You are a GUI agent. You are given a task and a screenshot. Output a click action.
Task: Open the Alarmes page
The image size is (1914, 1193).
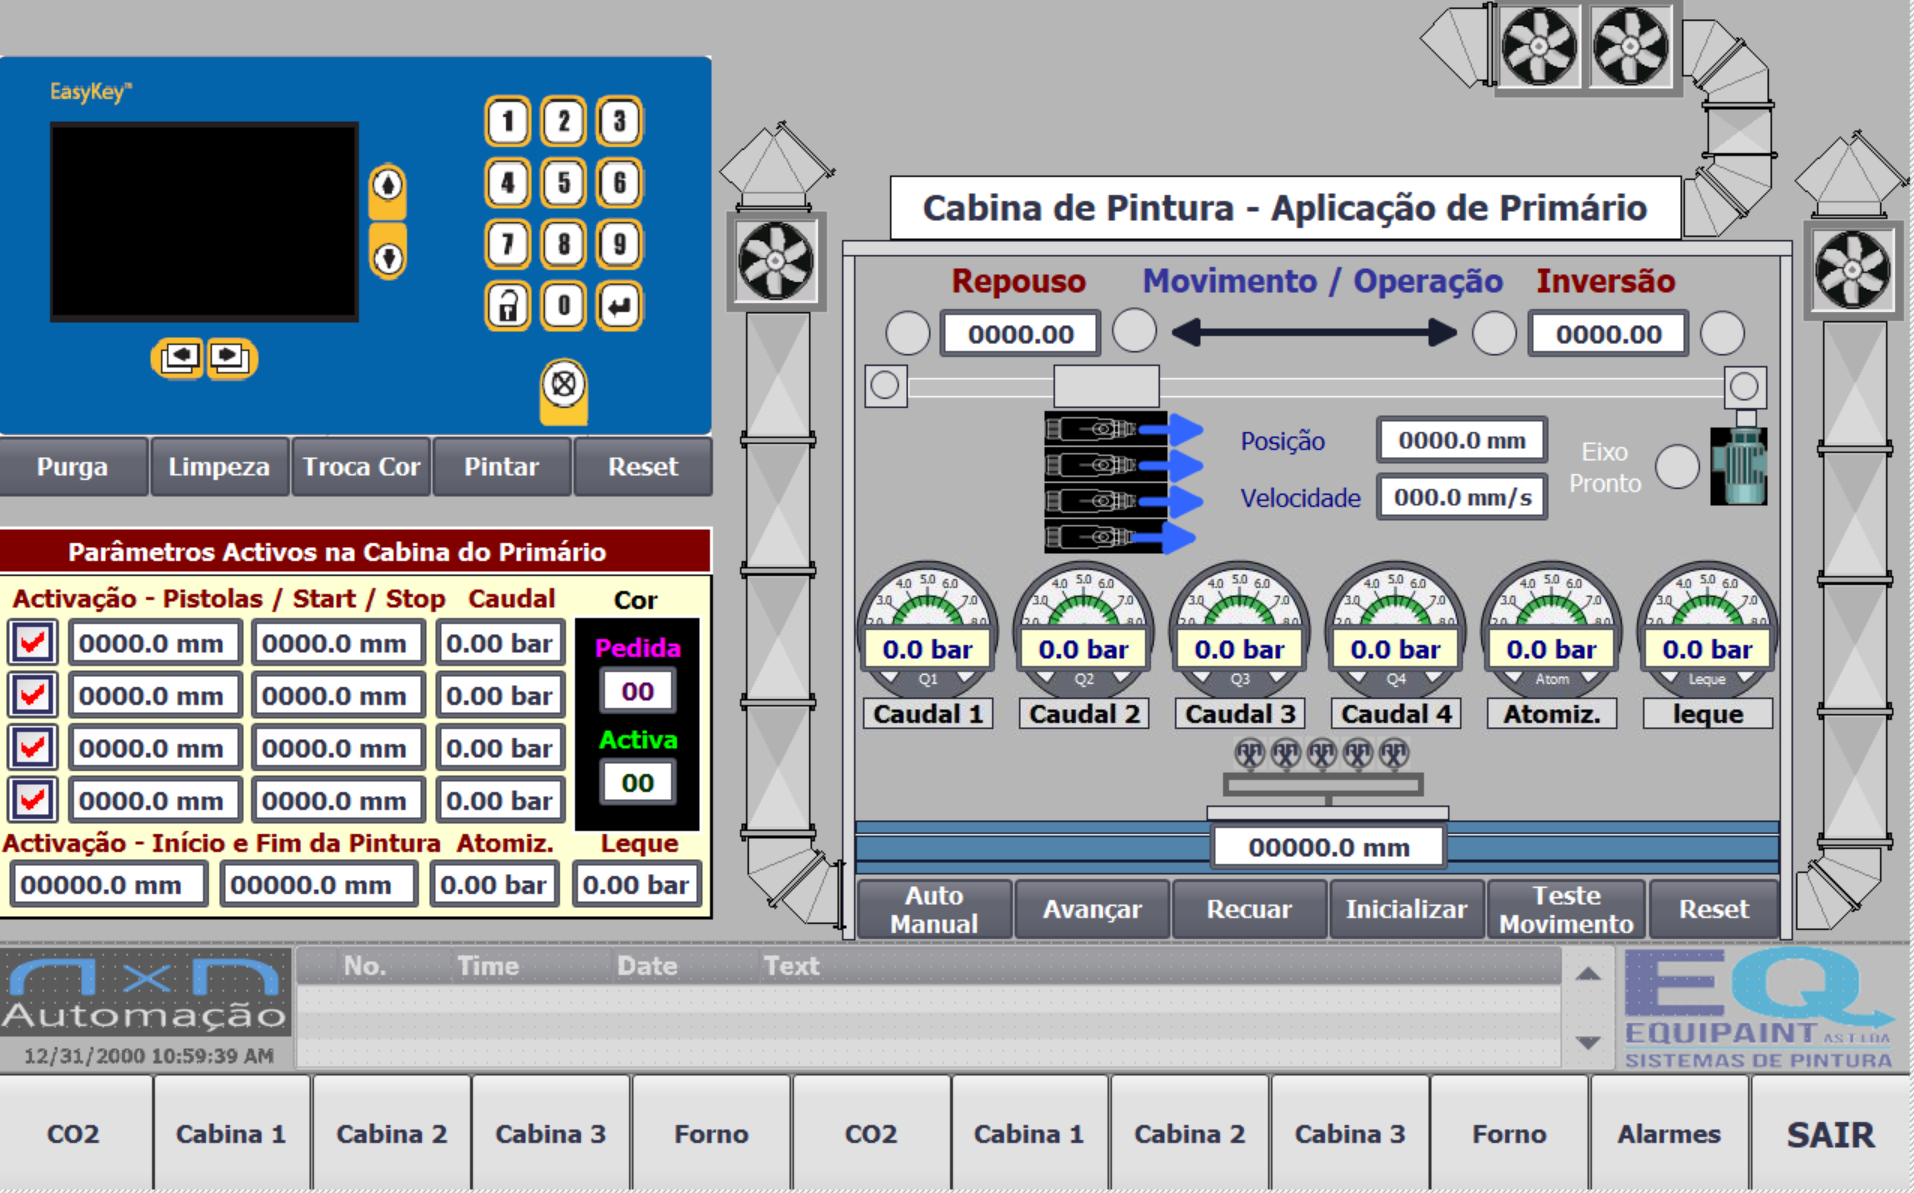coord(1668,1134)
